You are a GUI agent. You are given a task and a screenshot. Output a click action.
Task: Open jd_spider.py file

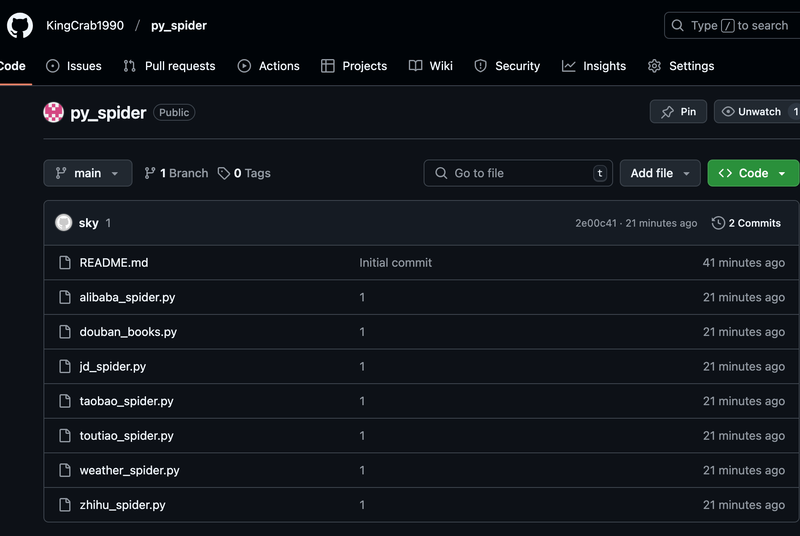(113, 367)
